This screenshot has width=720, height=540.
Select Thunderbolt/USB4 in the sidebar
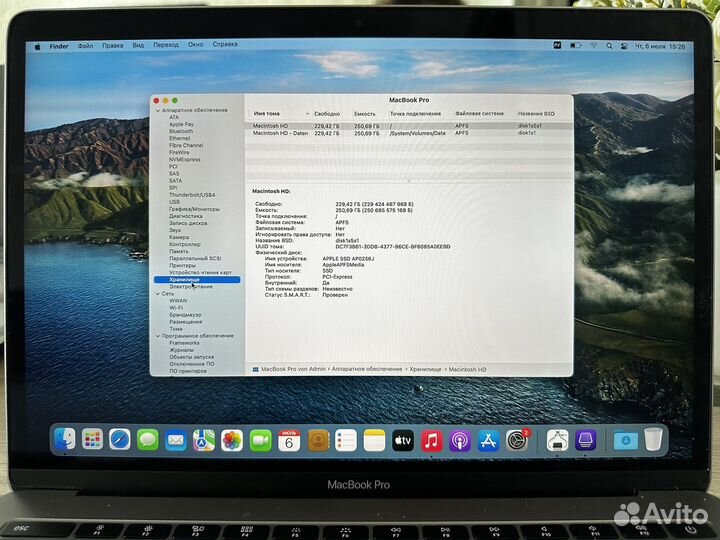point(192,195)
